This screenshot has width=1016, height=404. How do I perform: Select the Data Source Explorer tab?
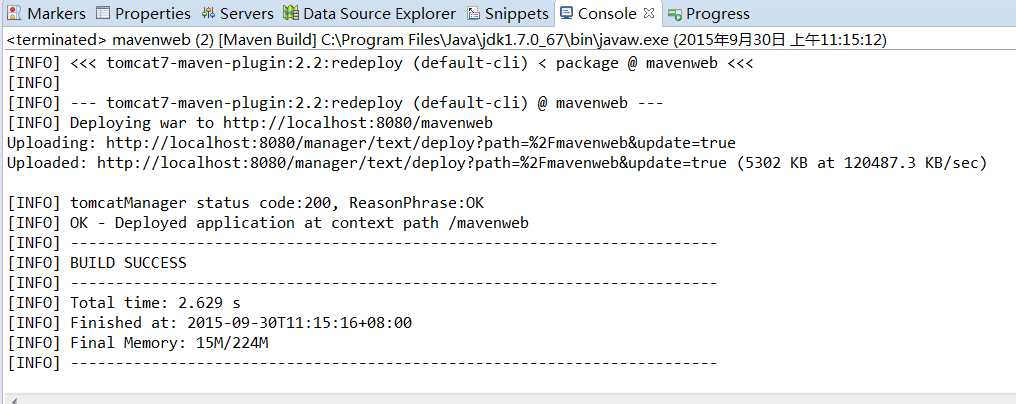click(370, 14)
